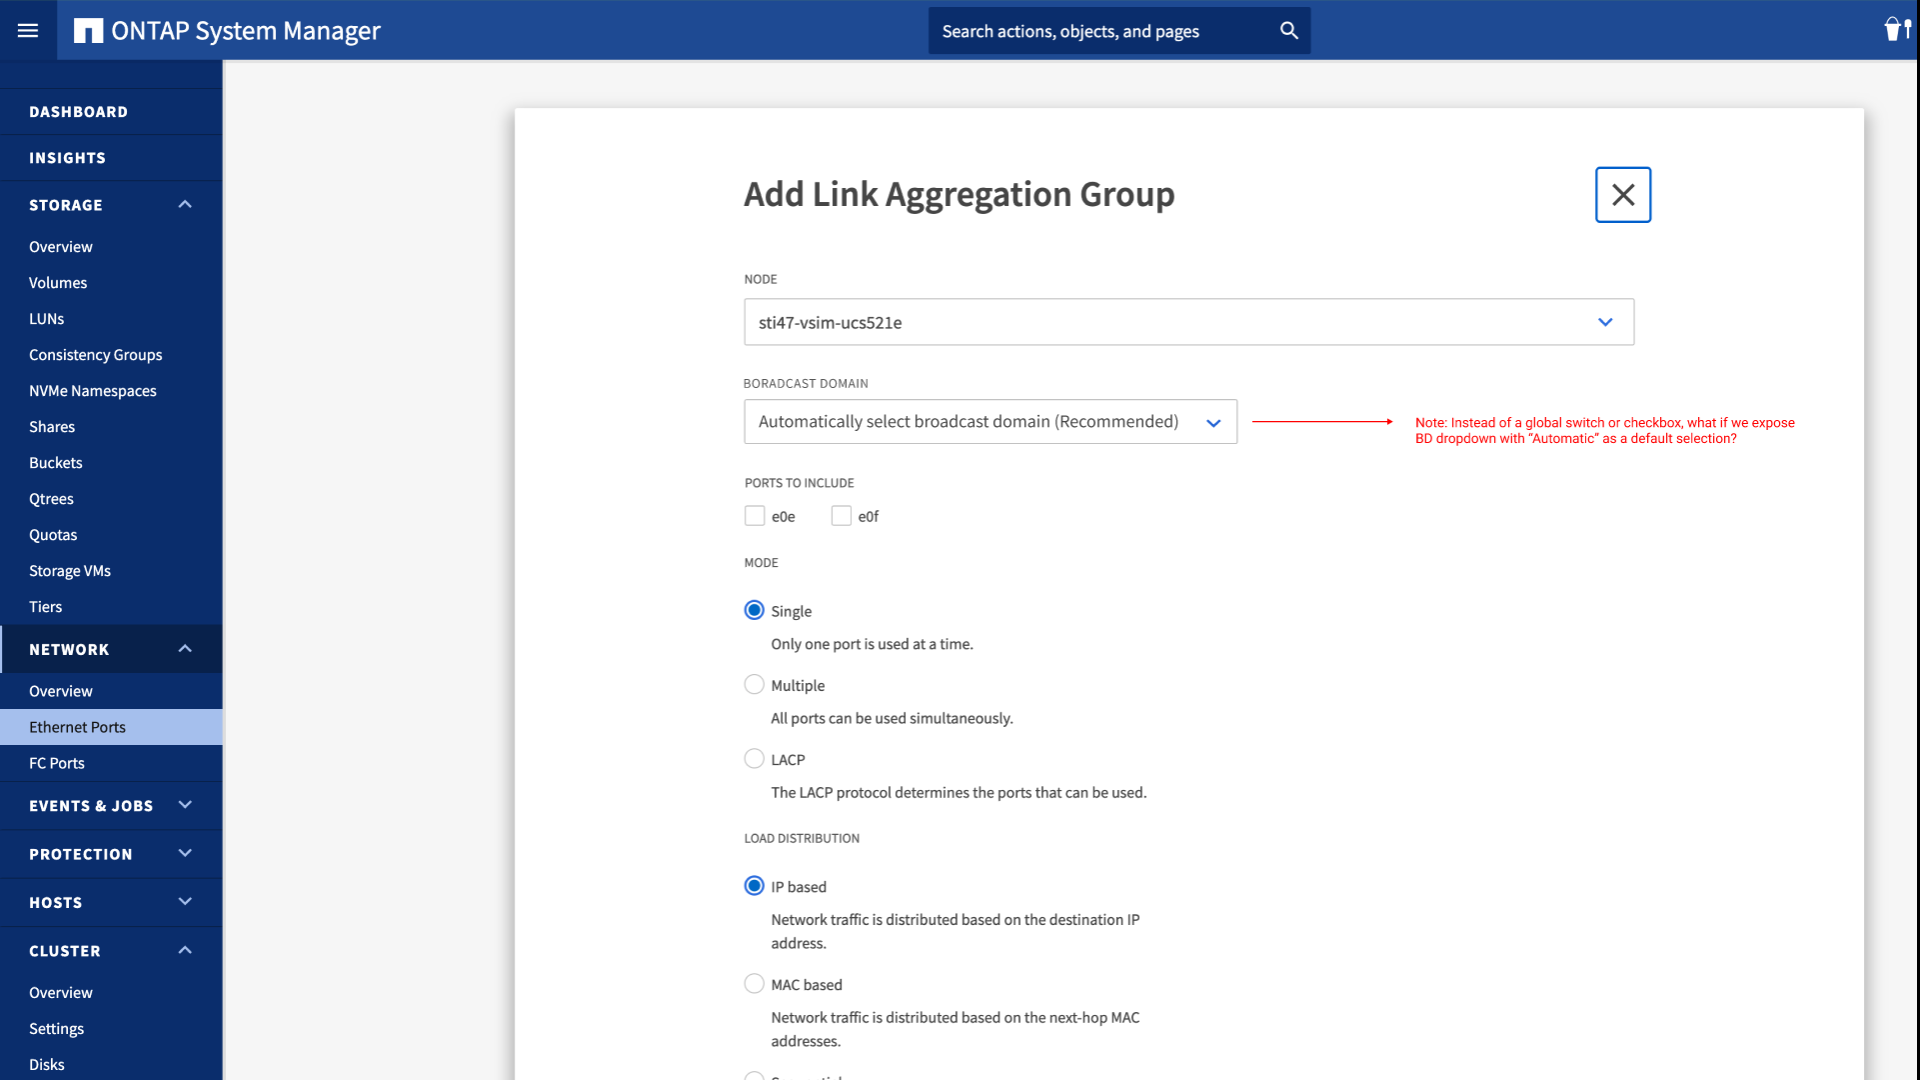1920x1080 pixels.
Task: Select MAC based load distribution option
Action: coord(753,984)
